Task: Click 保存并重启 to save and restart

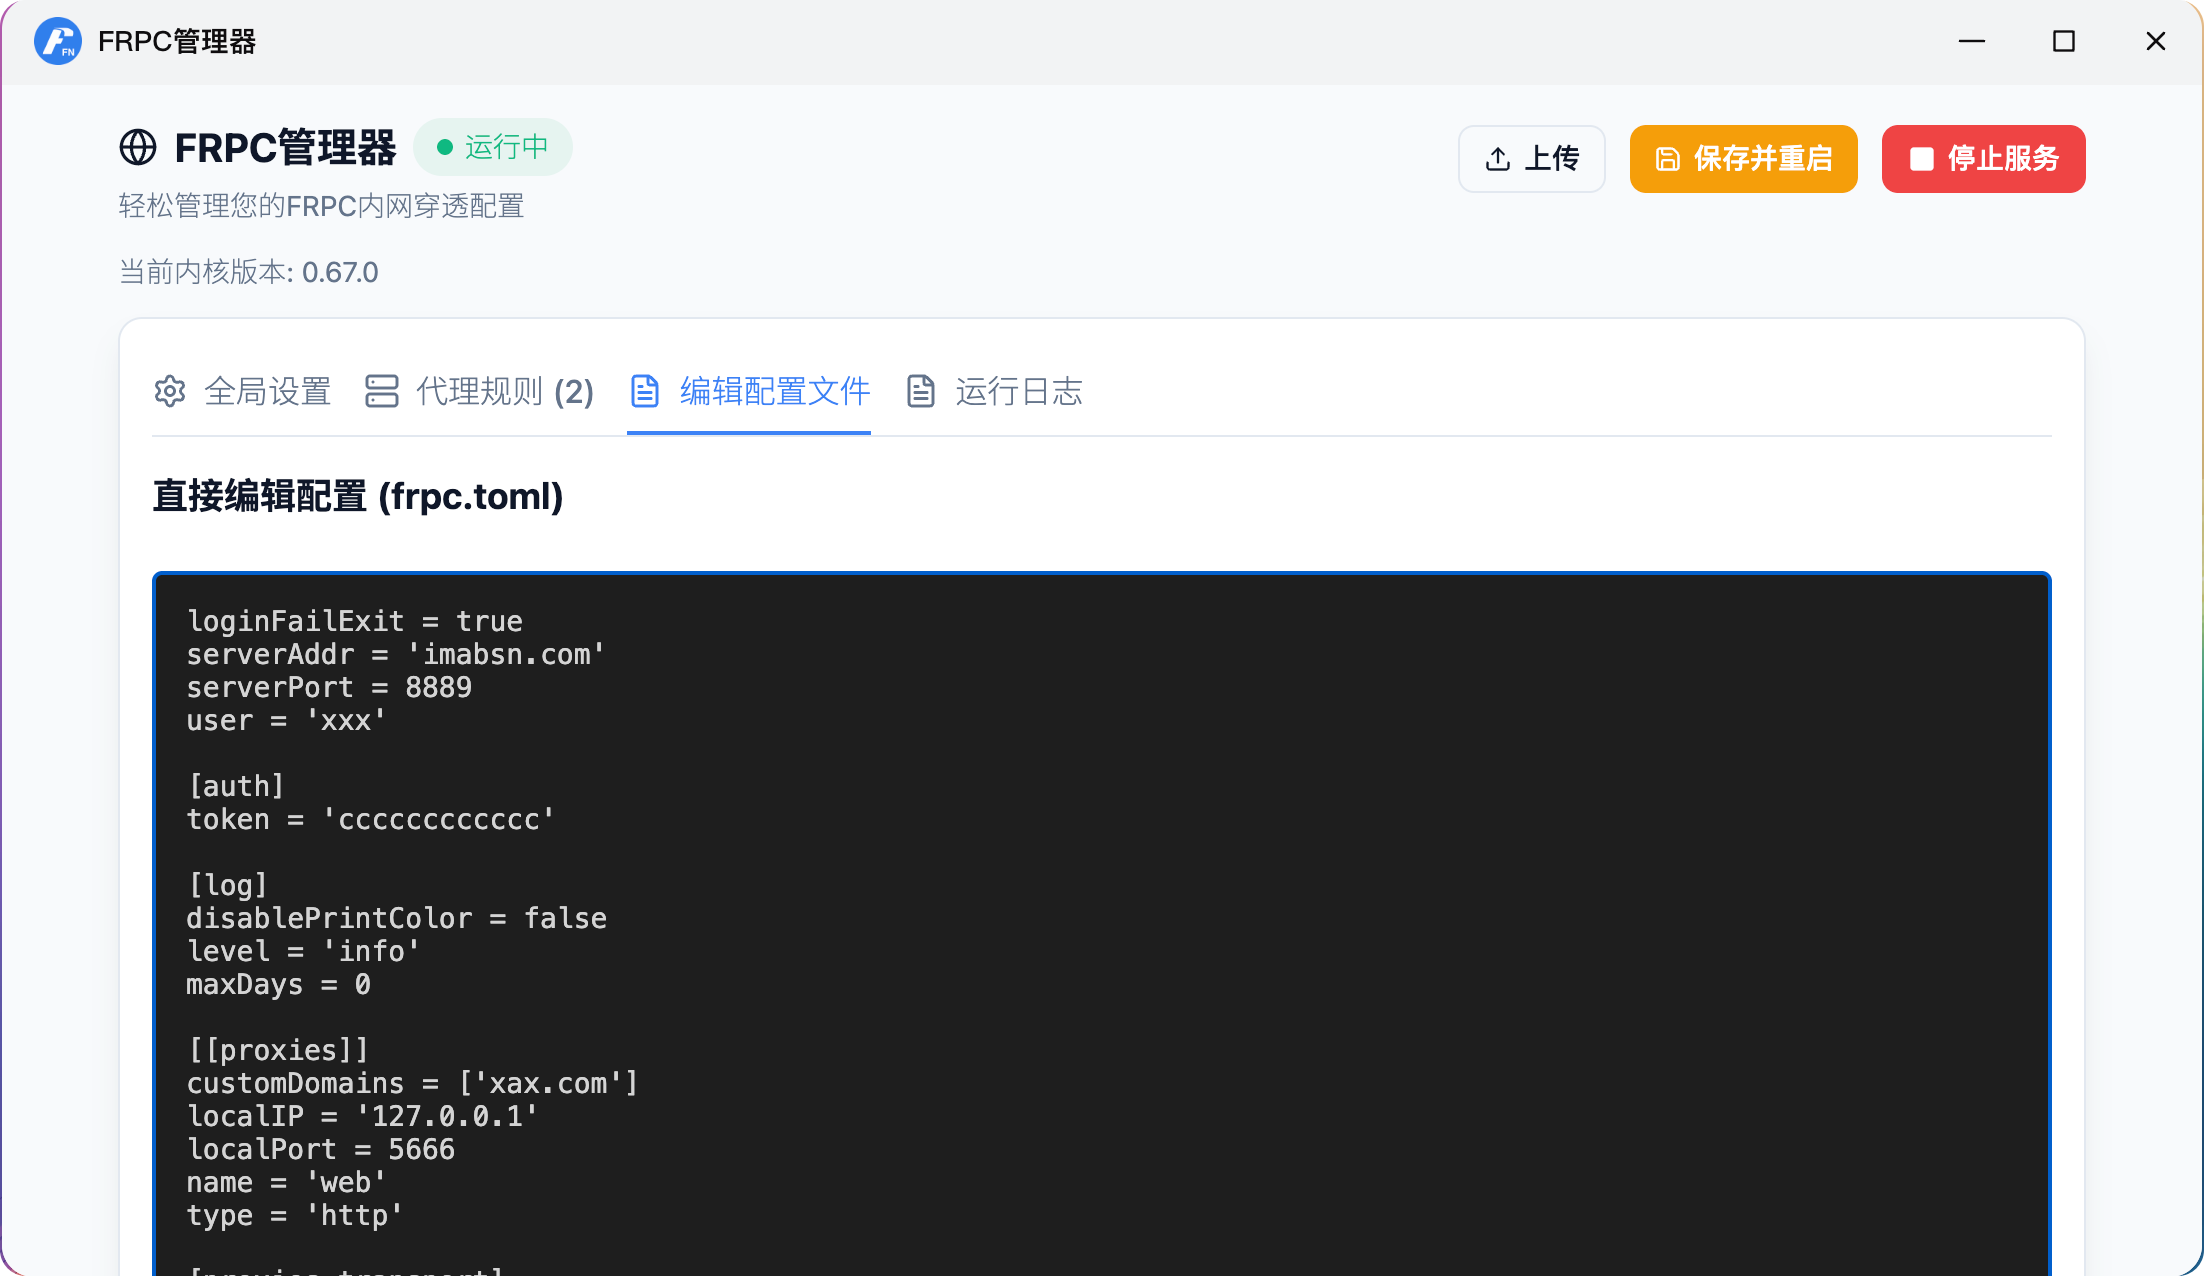Action: 1743,159
